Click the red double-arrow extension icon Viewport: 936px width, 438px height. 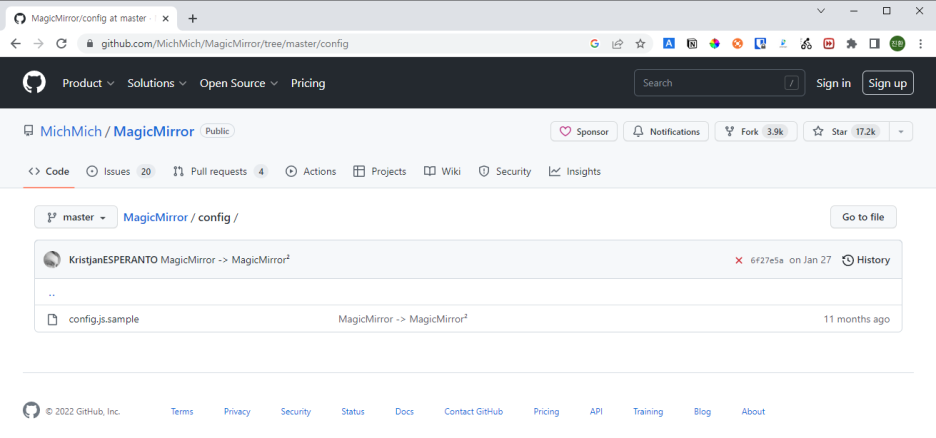829,44
